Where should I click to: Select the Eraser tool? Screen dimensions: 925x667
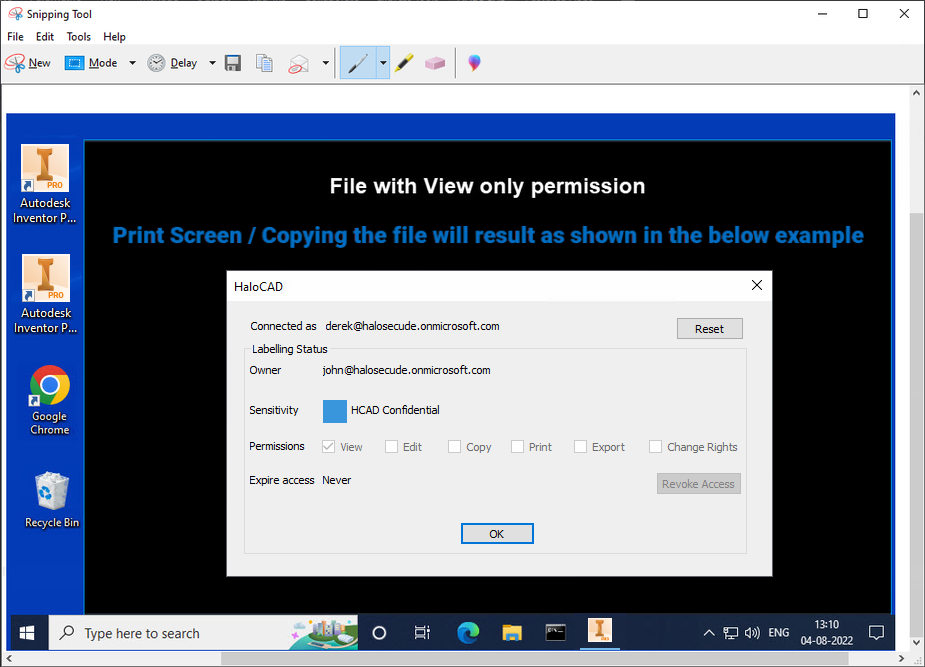(x=434, y=63)
